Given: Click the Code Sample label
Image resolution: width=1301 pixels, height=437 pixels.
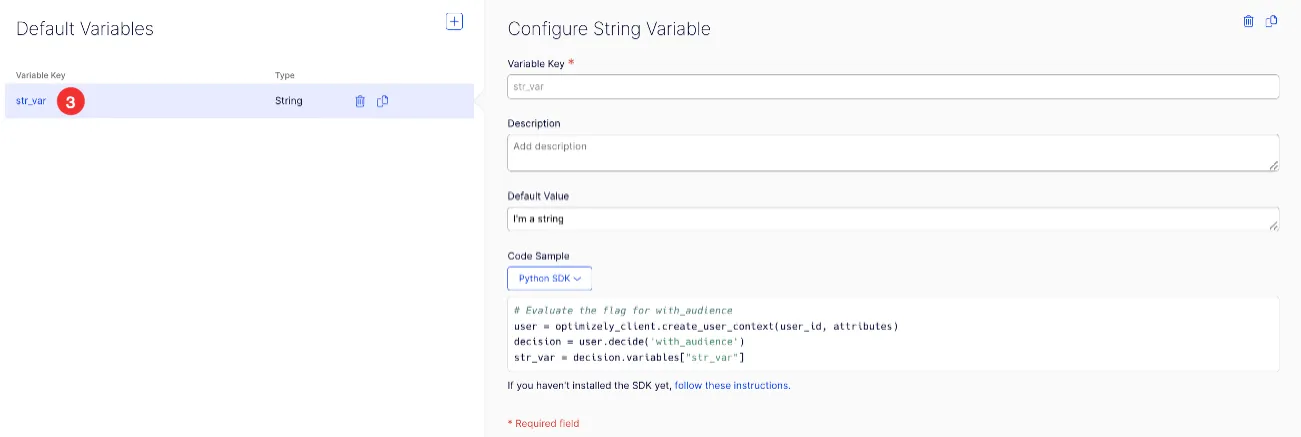Looking at the screenshot, I should tap(538, 256).
